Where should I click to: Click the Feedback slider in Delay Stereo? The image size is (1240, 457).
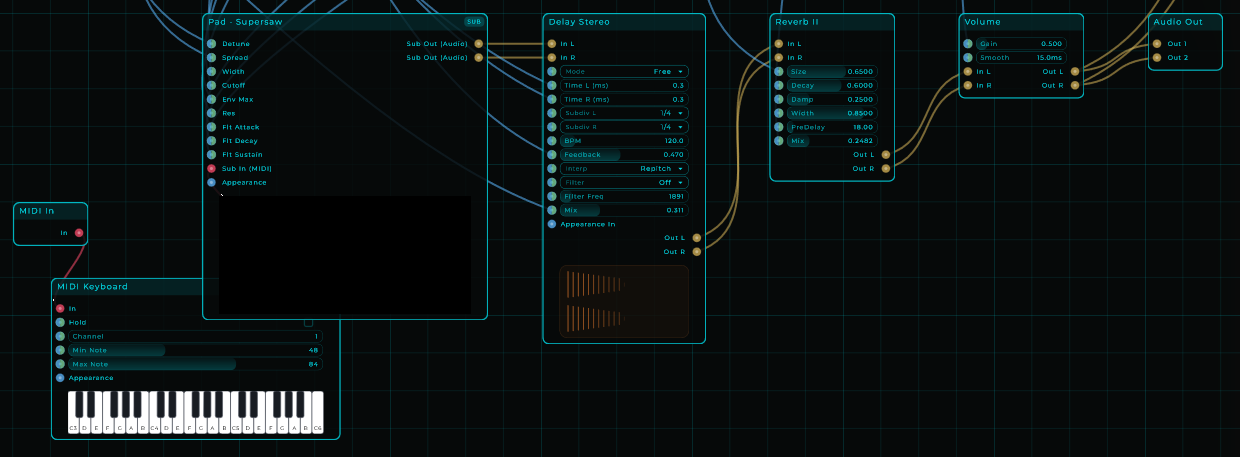624,155
